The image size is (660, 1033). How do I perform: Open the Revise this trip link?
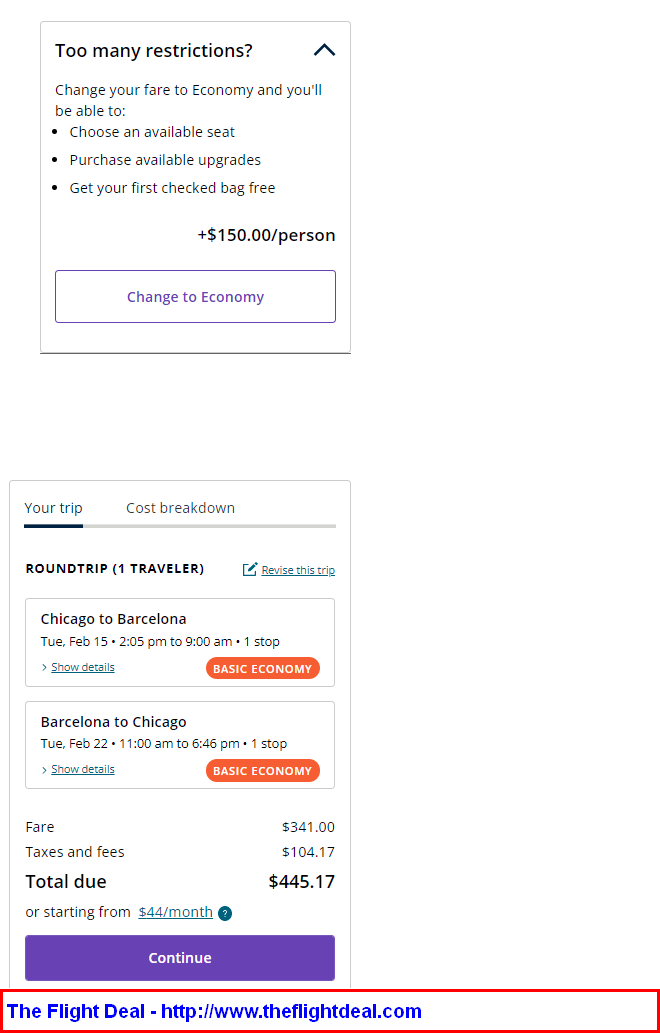[298, 570]
